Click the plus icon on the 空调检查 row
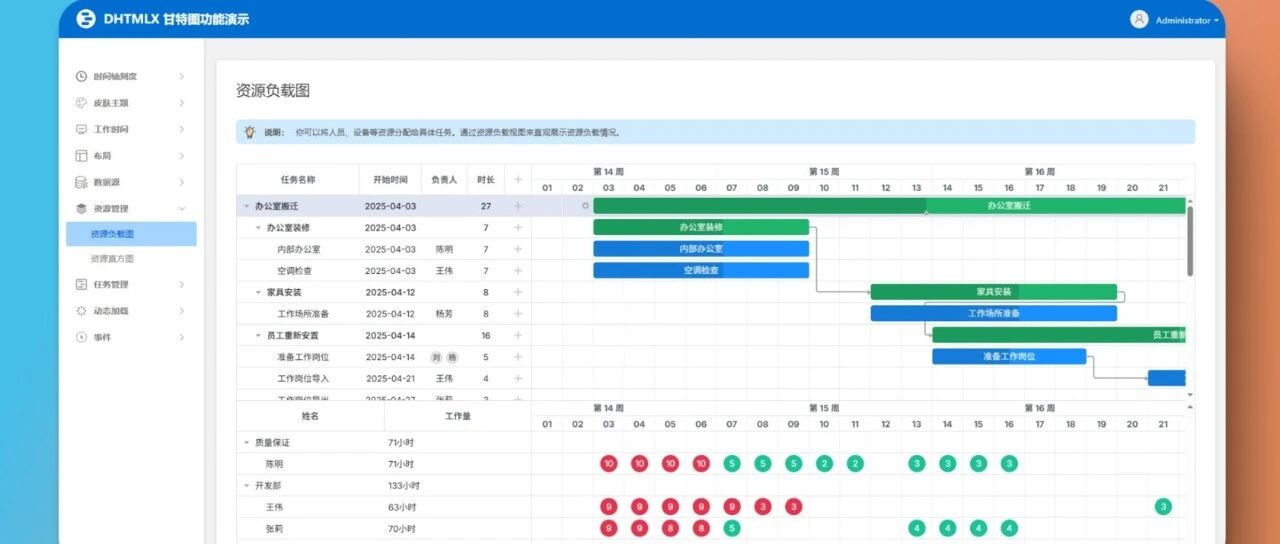 tap(518, 270)
